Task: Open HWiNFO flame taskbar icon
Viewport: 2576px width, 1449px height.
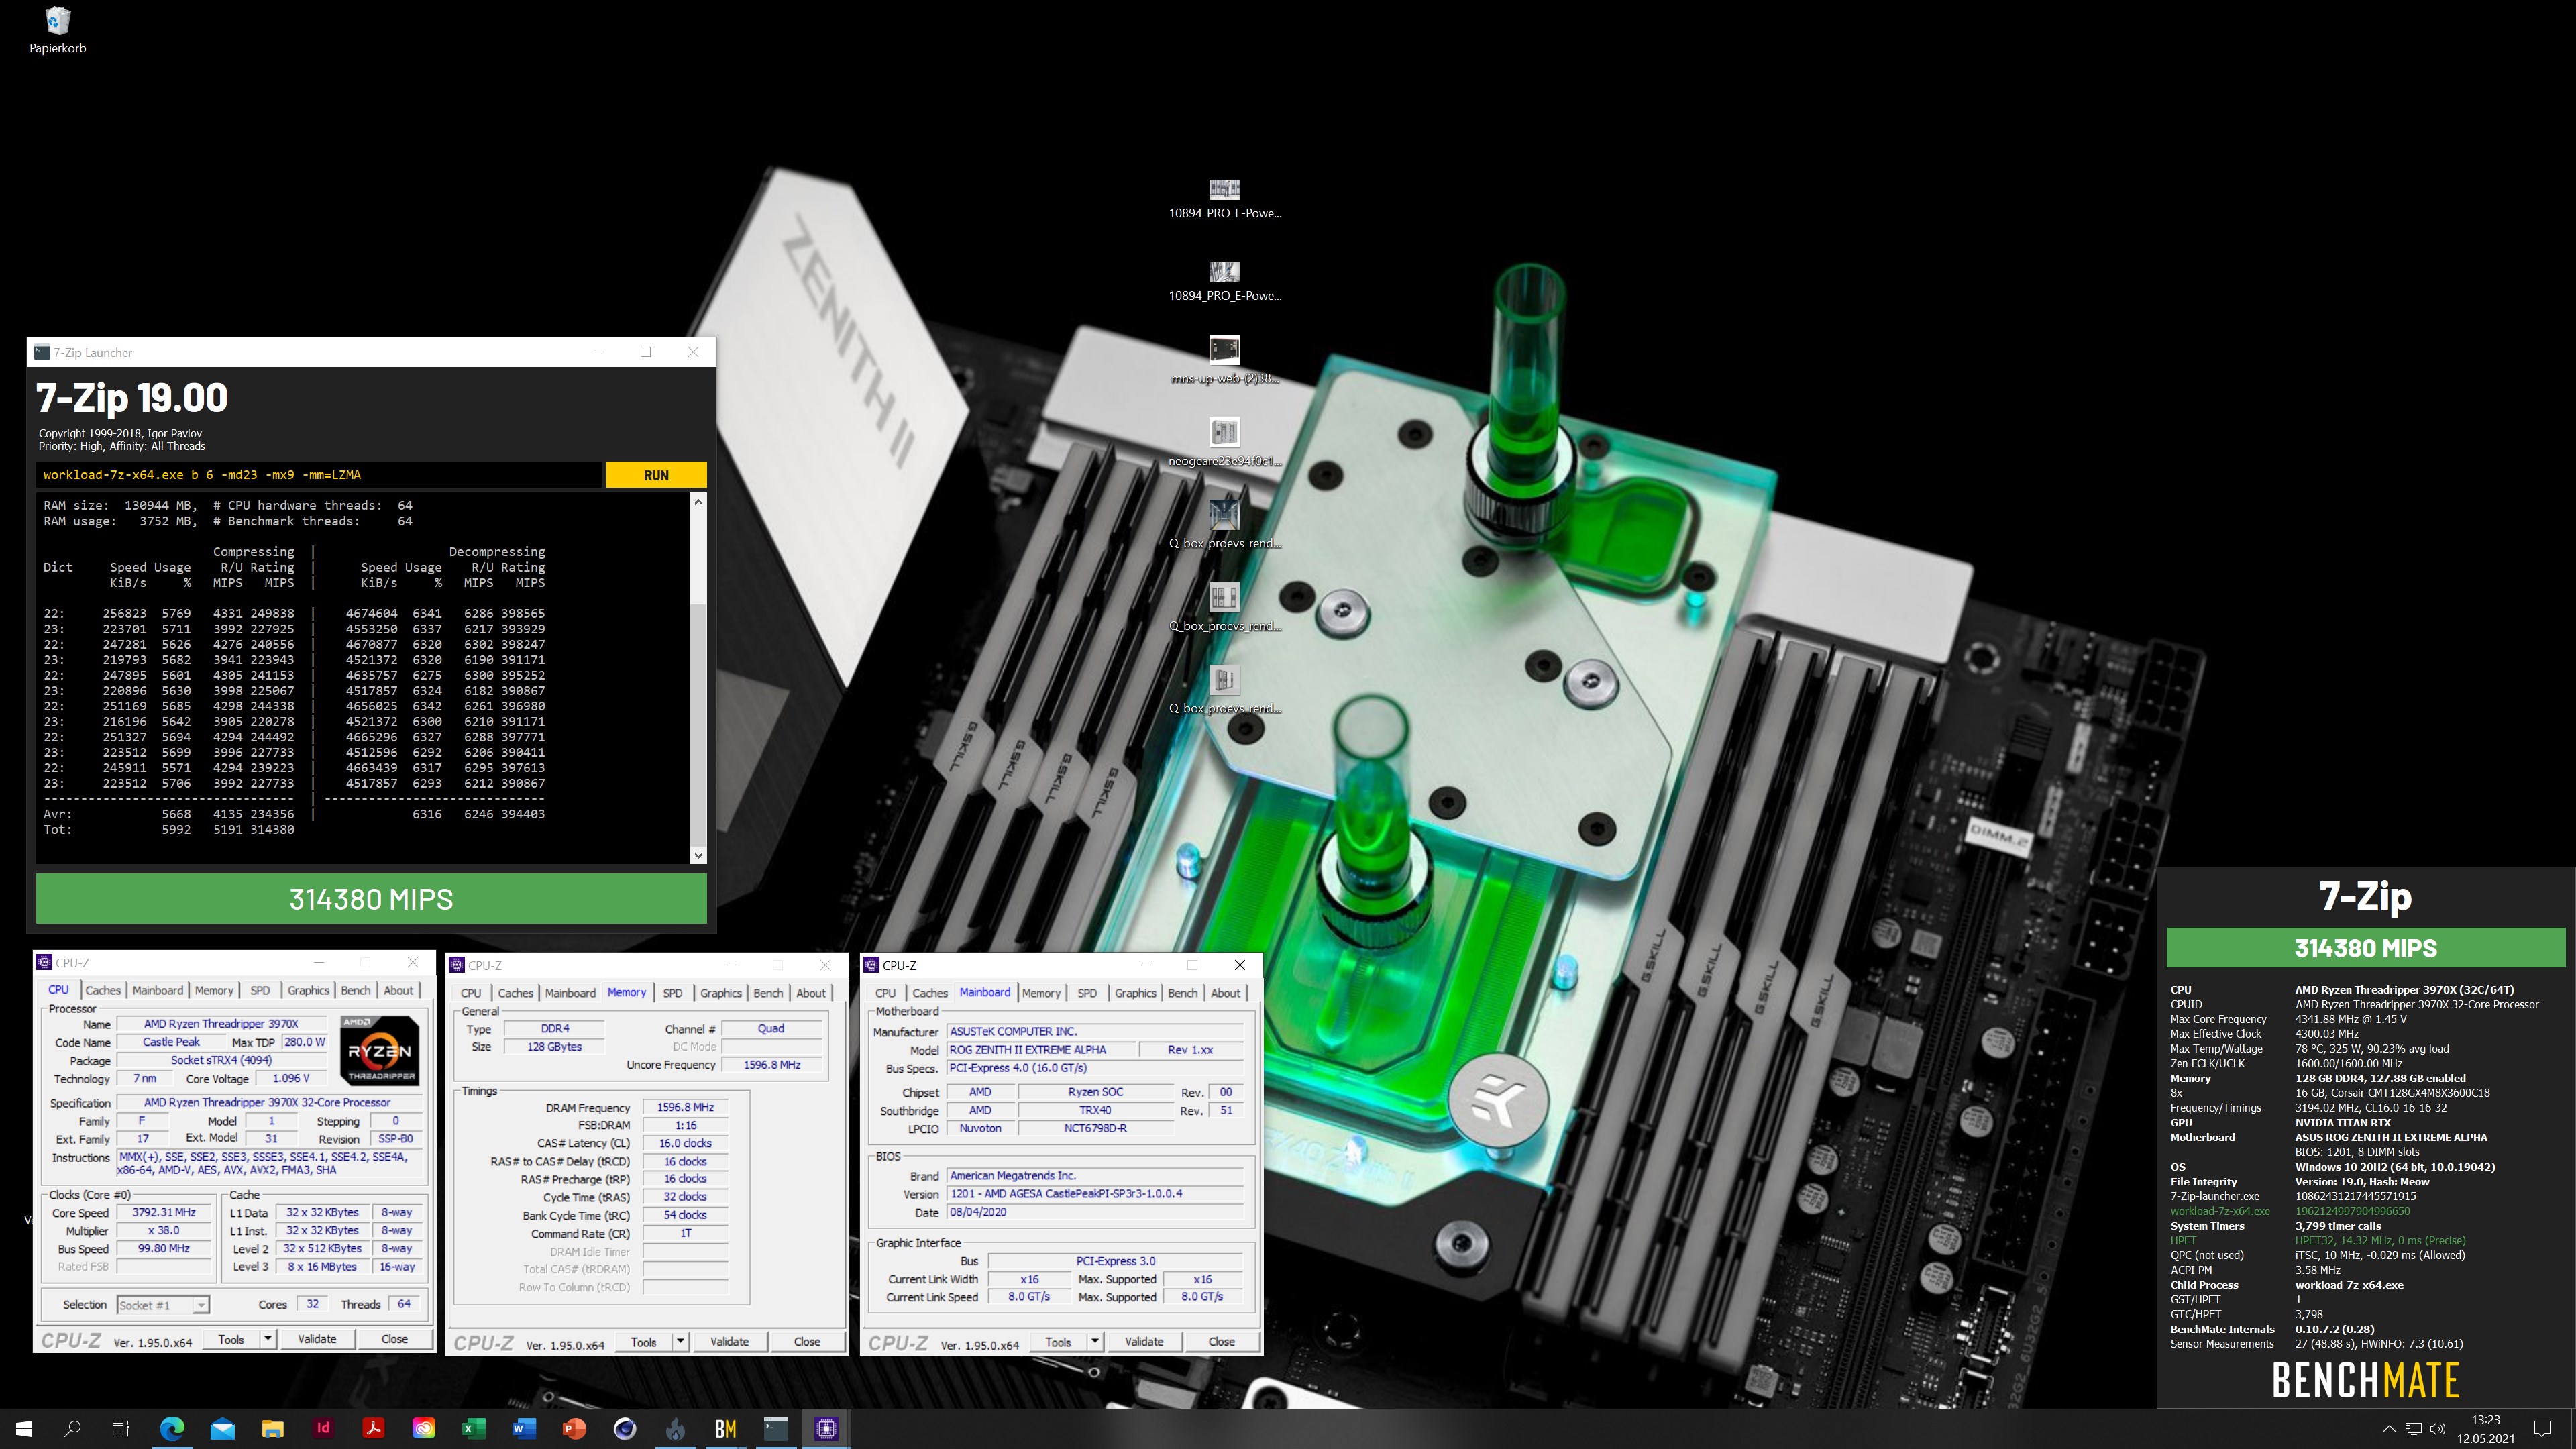Action: click(676, 1428)
